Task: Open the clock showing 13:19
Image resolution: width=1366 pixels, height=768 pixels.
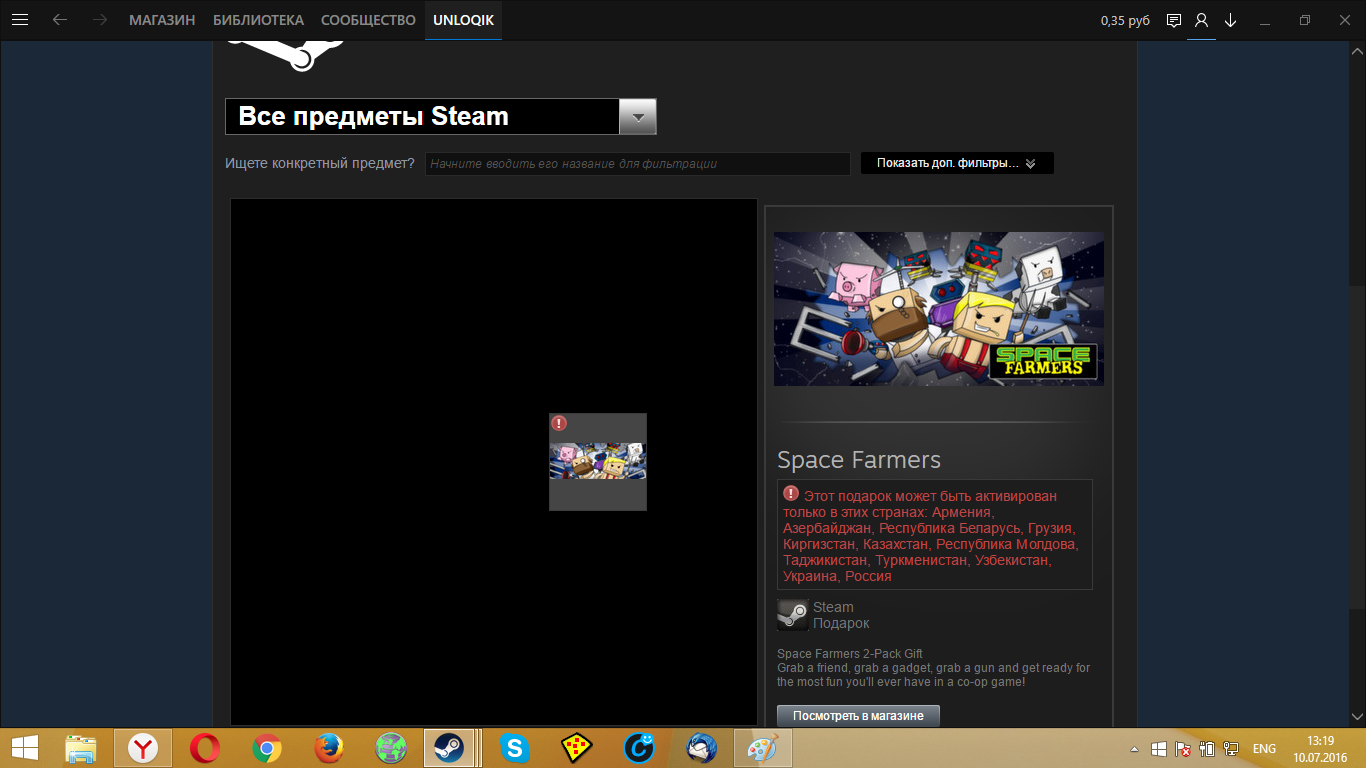Action: click(x=1321, y=748)
